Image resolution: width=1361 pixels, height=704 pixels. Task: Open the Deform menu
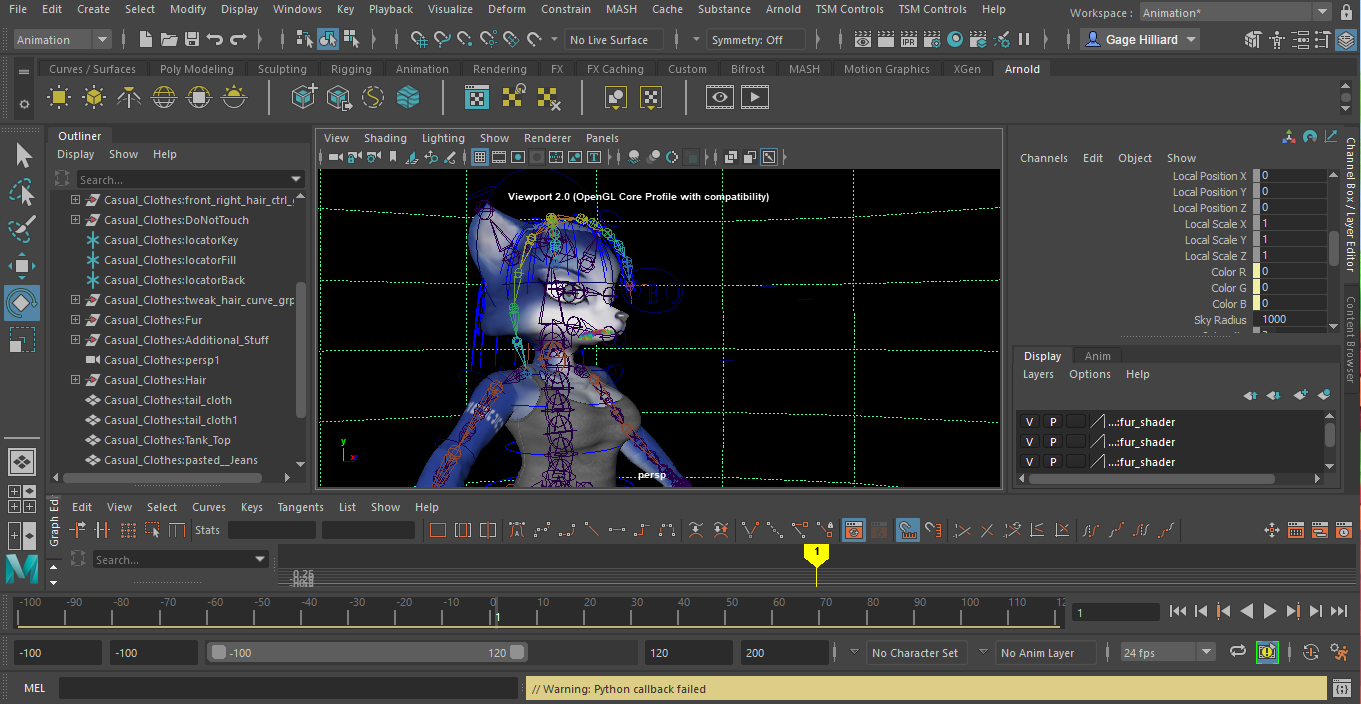[x=507, y=9]
